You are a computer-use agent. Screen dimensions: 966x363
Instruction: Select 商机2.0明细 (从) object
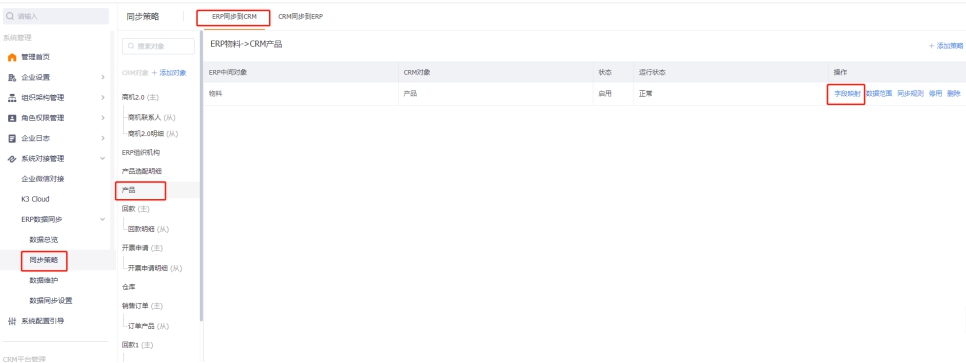pos(153,133)
